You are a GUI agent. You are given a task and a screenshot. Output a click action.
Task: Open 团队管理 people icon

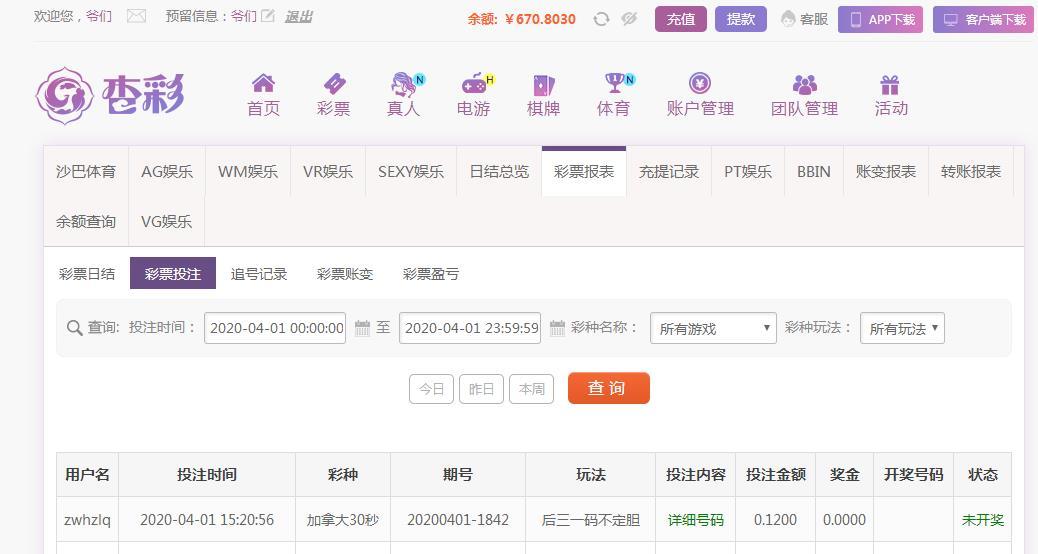(804, 85)
